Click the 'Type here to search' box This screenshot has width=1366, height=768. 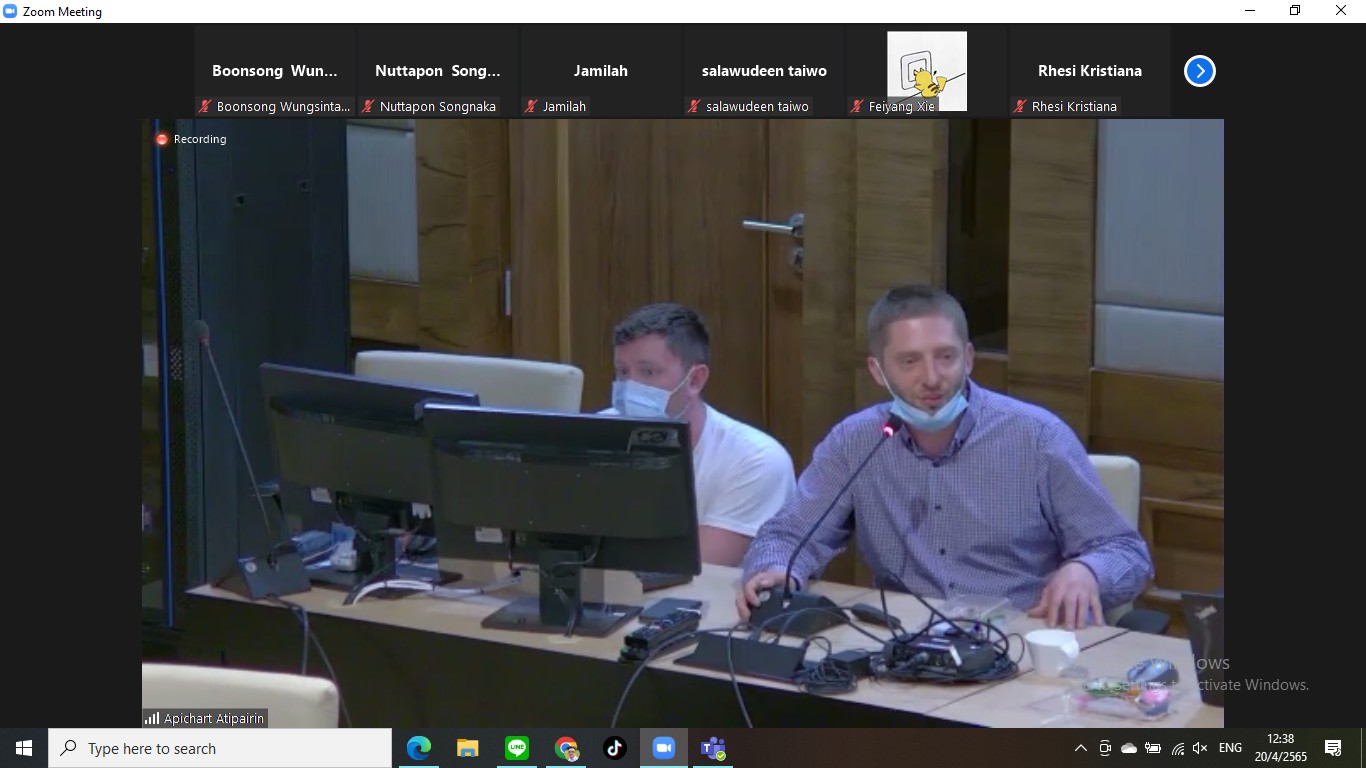(220, 748)
